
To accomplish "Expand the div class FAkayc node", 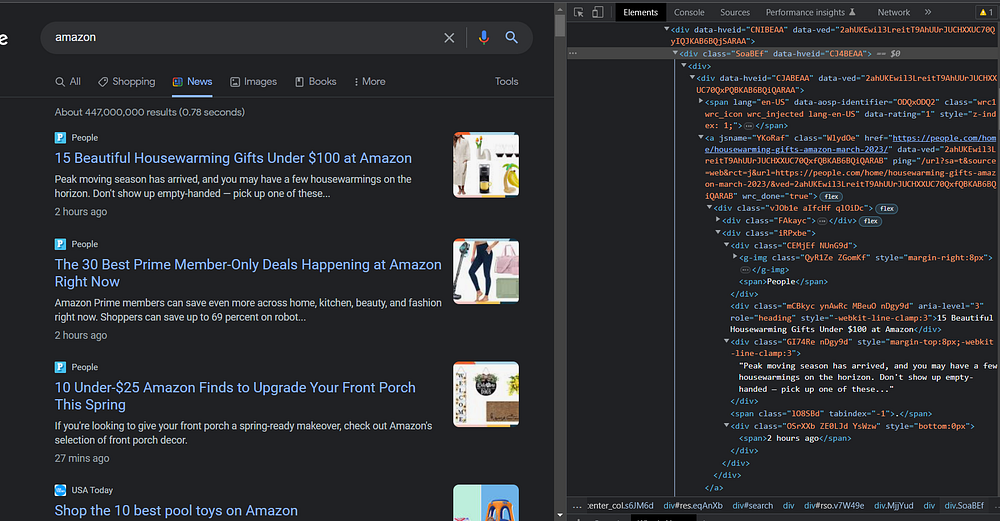I will [717, 219].
